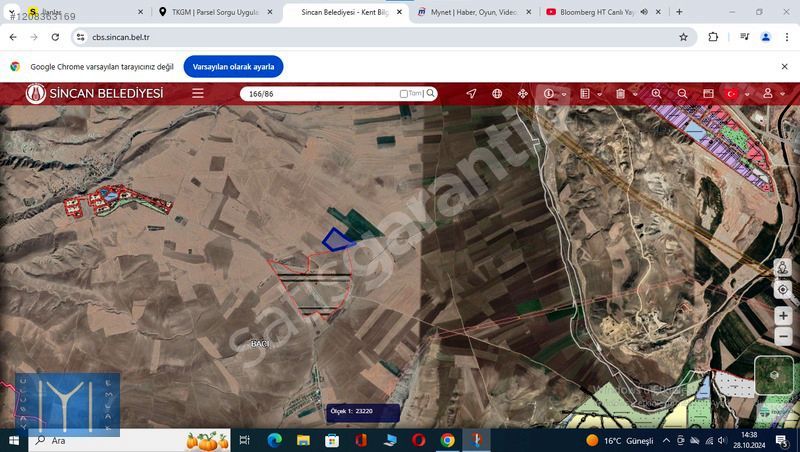Click the street view person icon on map
This screenshot has width=800, height=452.
pos(783,268)
